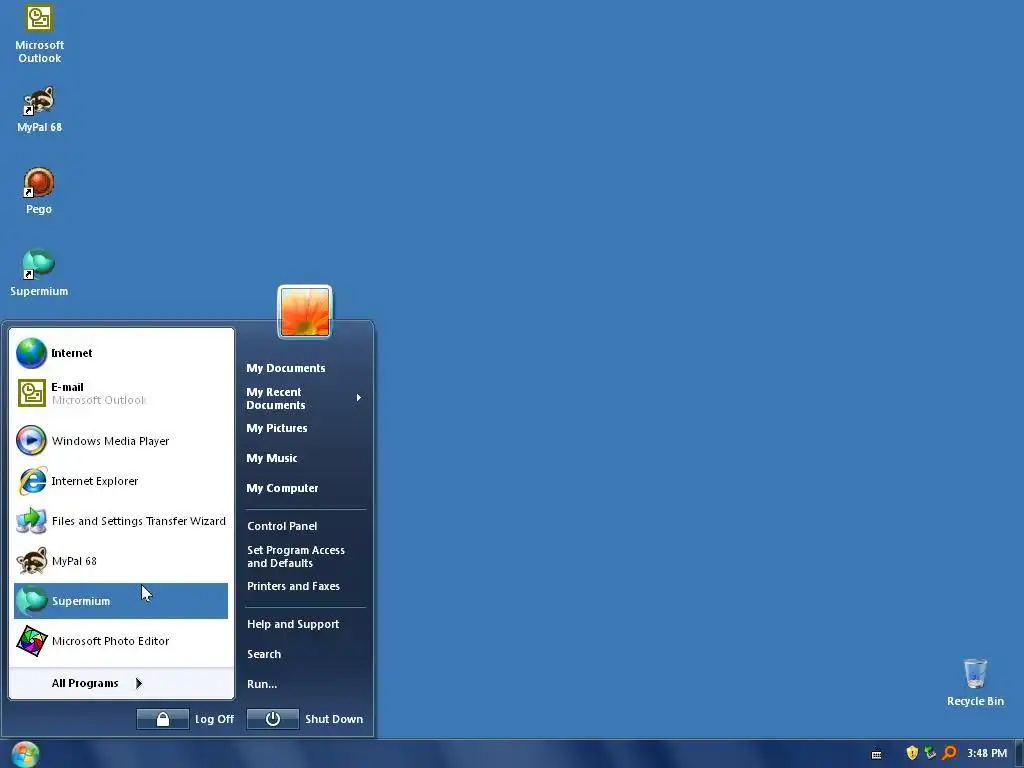Select the Supermium desktop shortcut
1024x768 pixels.
click(39, 273)
